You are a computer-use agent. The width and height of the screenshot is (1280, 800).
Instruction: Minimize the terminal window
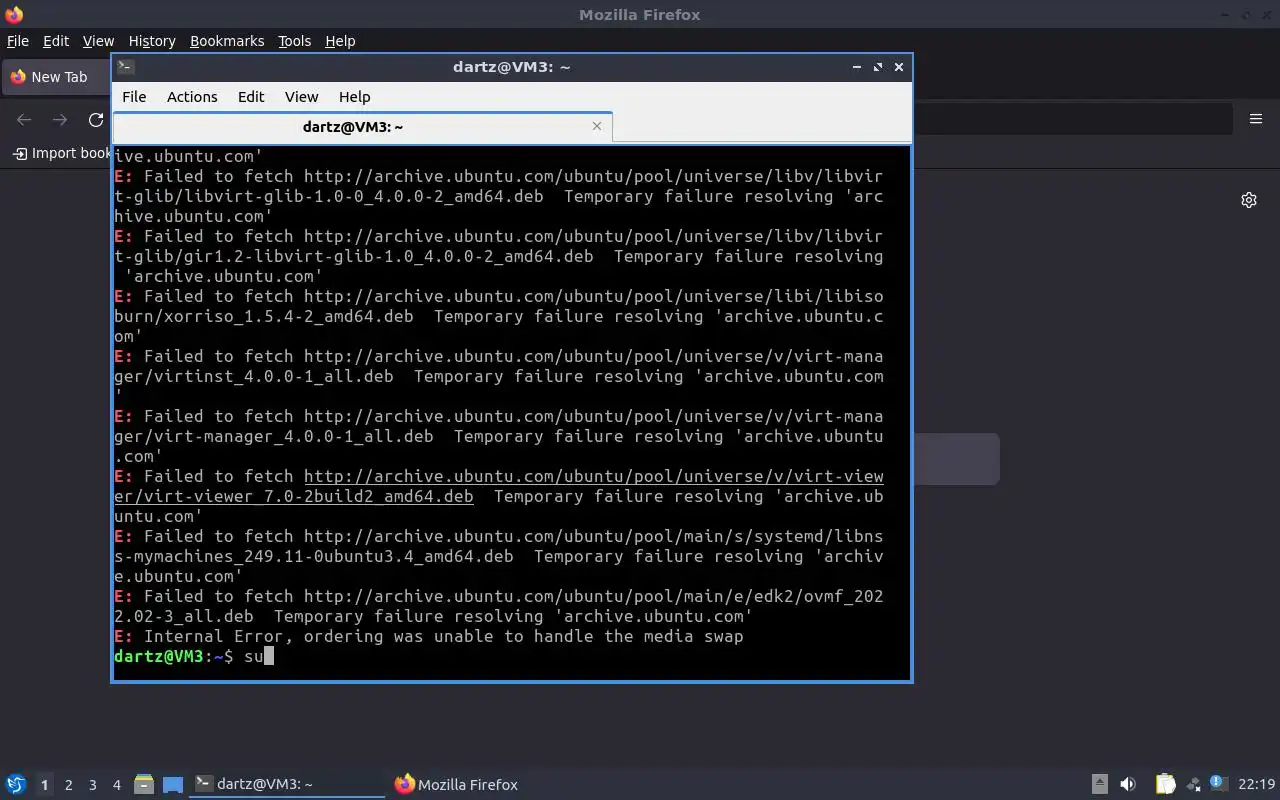coord(857,67)
